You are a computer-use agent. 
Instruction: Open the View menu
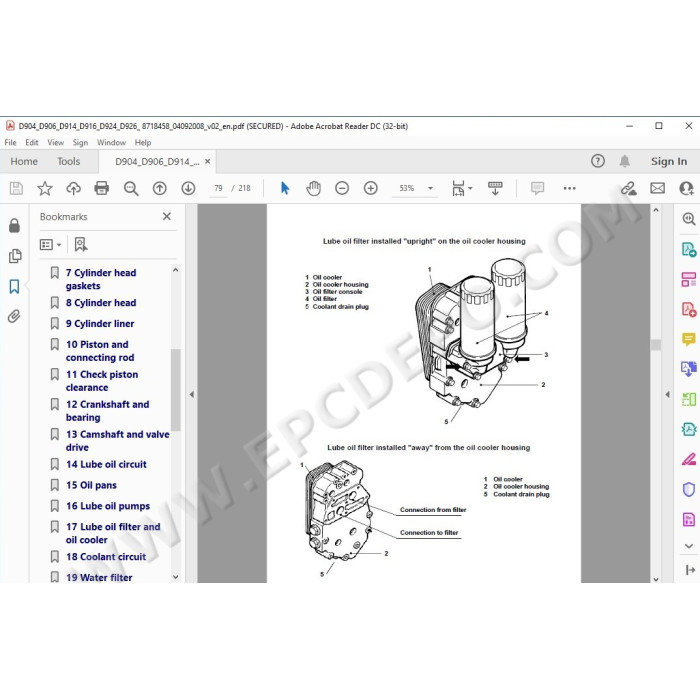pyautogui.click(x=55, y=142)
